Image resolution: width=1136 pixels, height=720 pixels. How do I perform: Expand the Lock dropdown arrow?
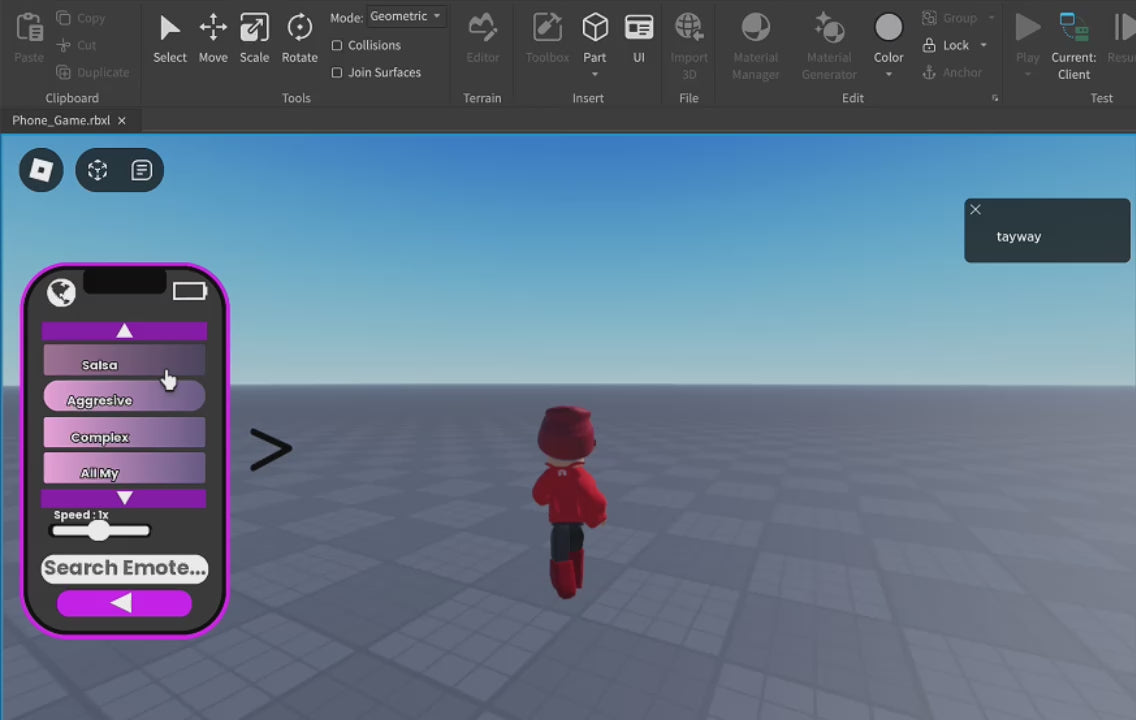(983, 46)
